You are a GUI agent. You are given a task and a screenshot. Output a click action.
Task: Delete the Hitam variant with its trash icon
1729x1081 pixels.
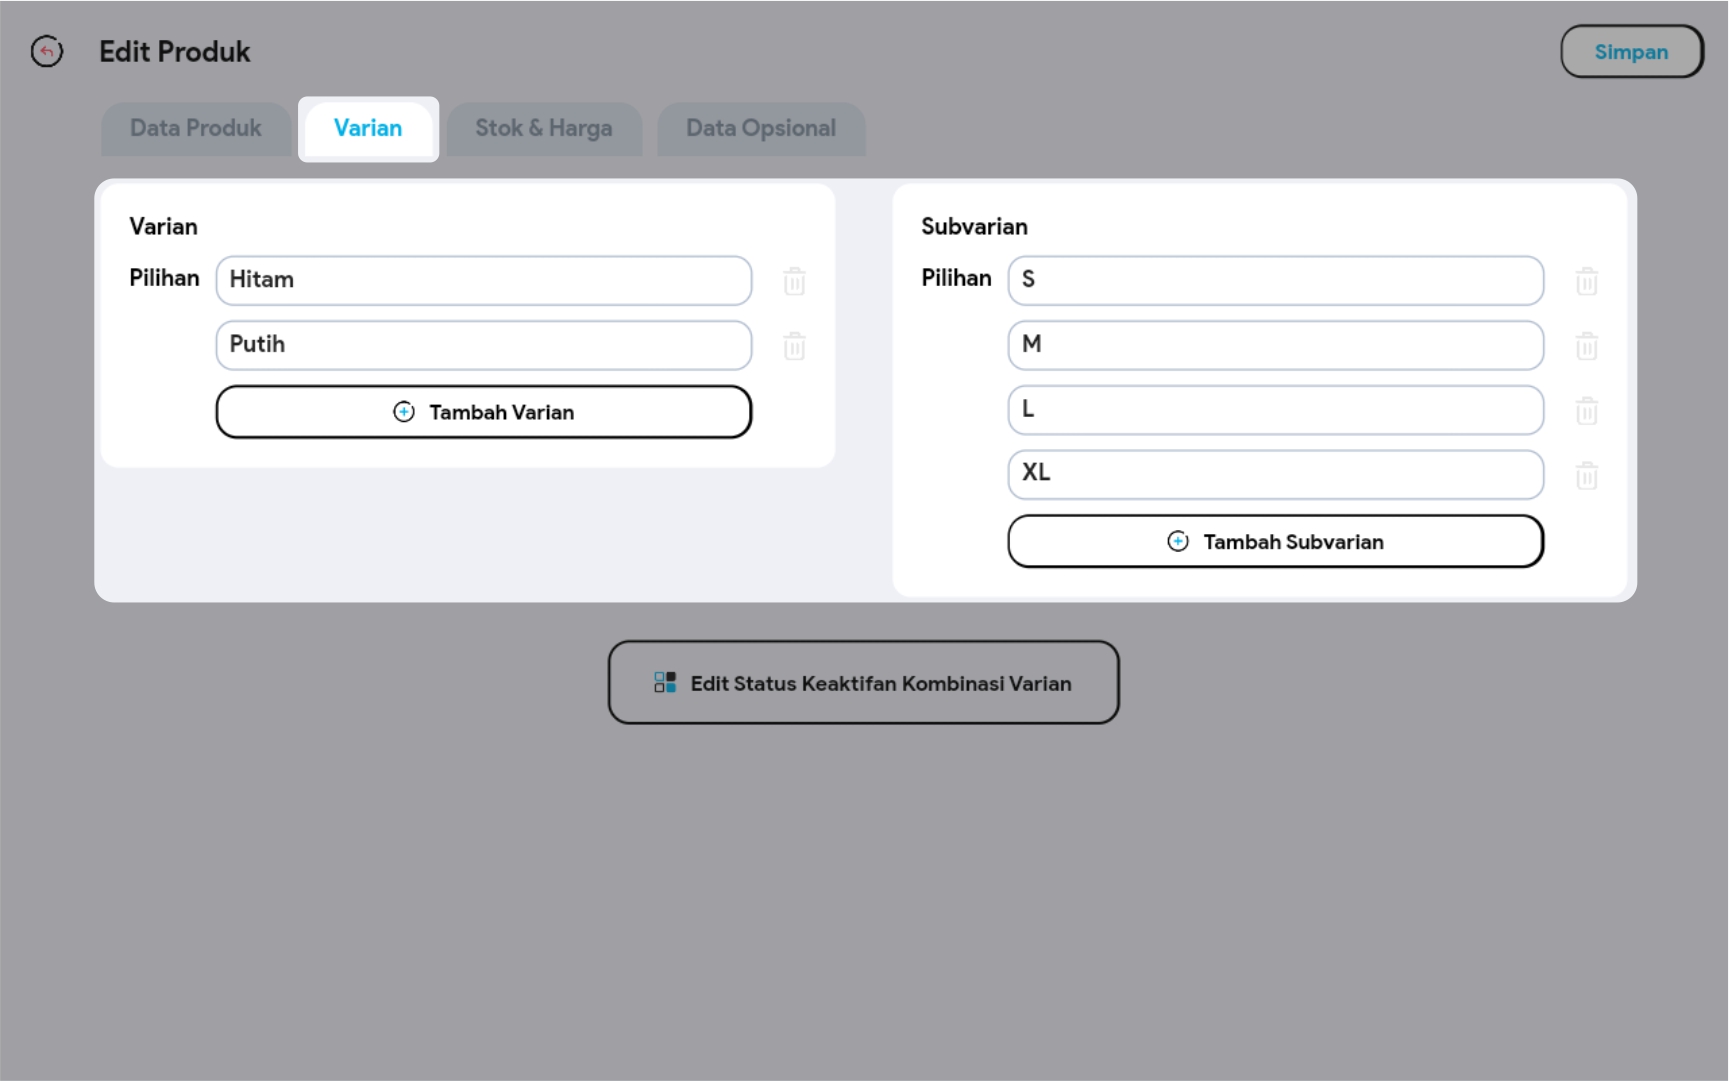click(x=794, y=281)
